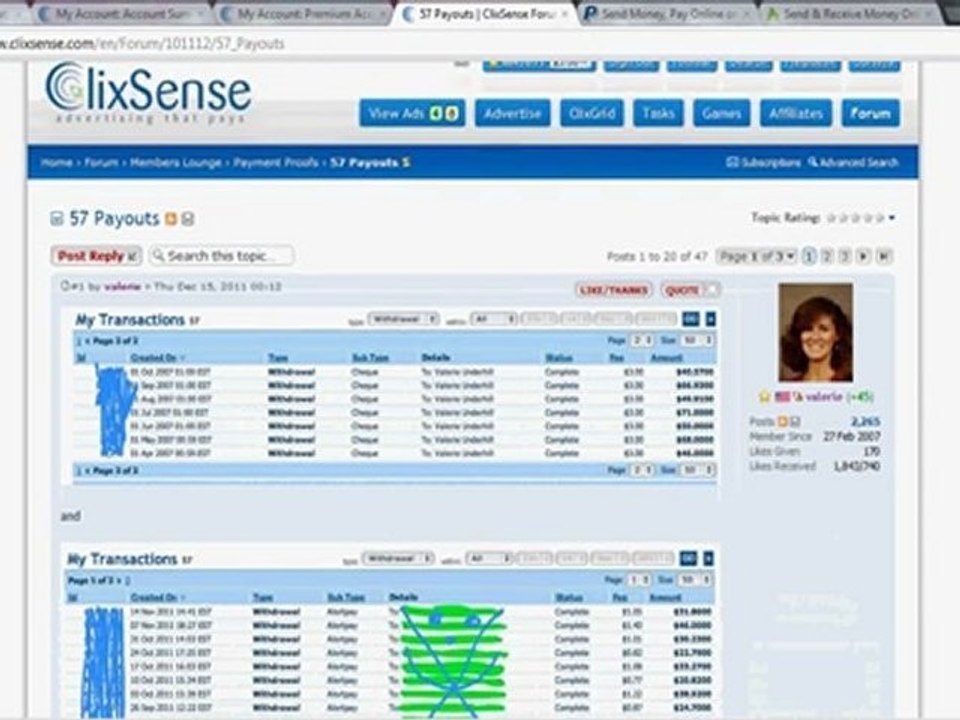960x720 pixels.
Task: Click the next page arrow icon
Action: tap(863, 256)
